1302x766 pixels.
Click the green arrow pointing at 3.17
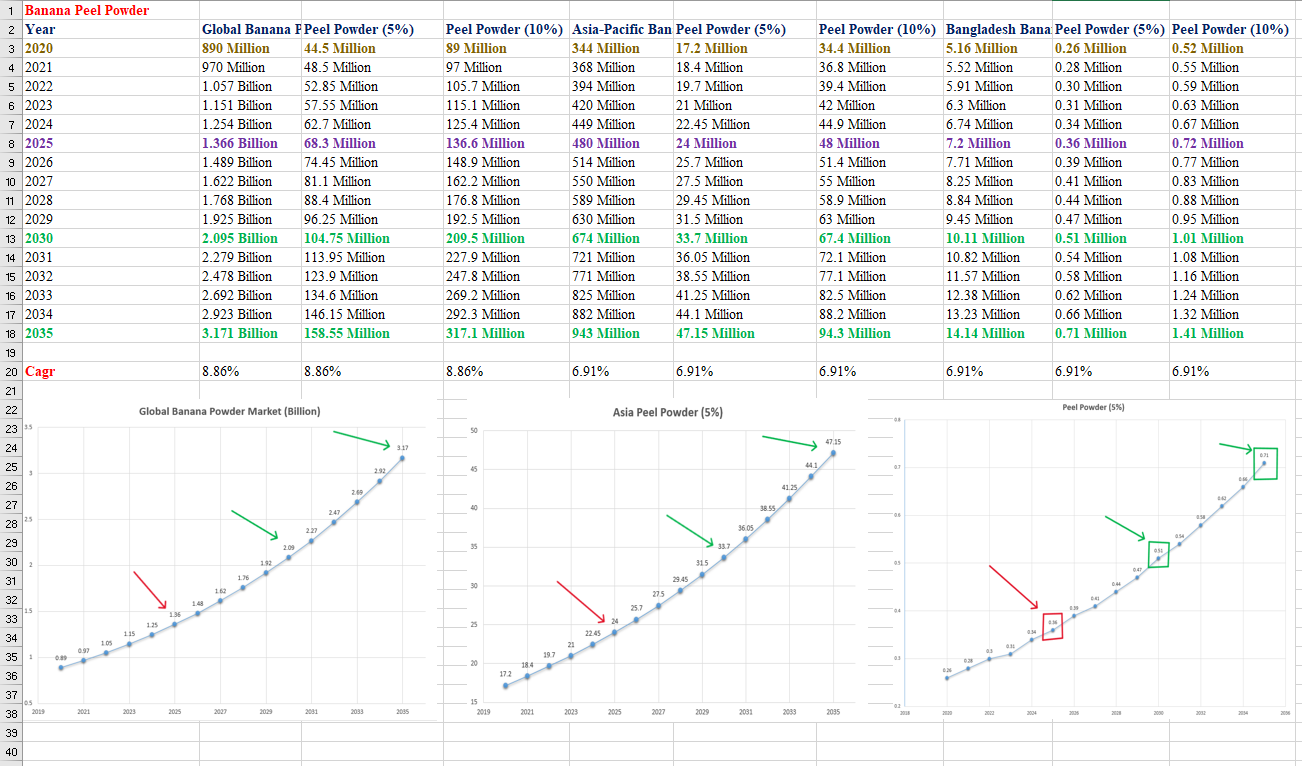[362, 438]
